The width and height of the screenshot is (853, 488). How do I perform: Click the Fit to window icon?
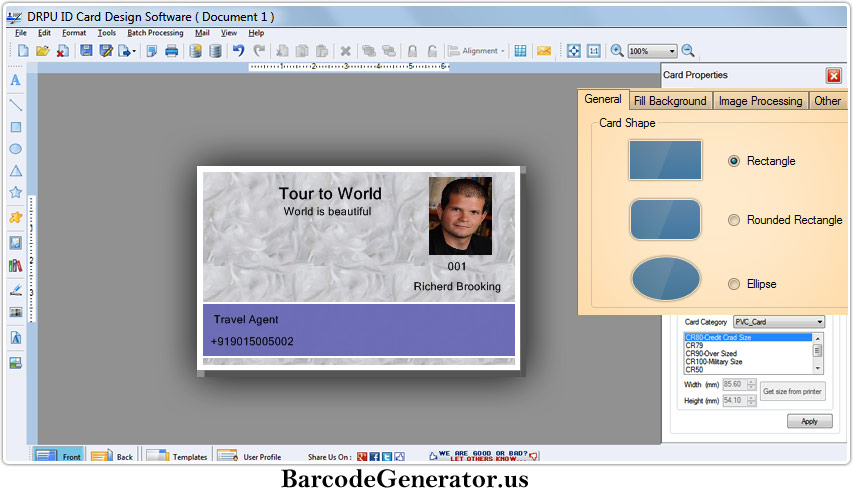coord(574,51)
